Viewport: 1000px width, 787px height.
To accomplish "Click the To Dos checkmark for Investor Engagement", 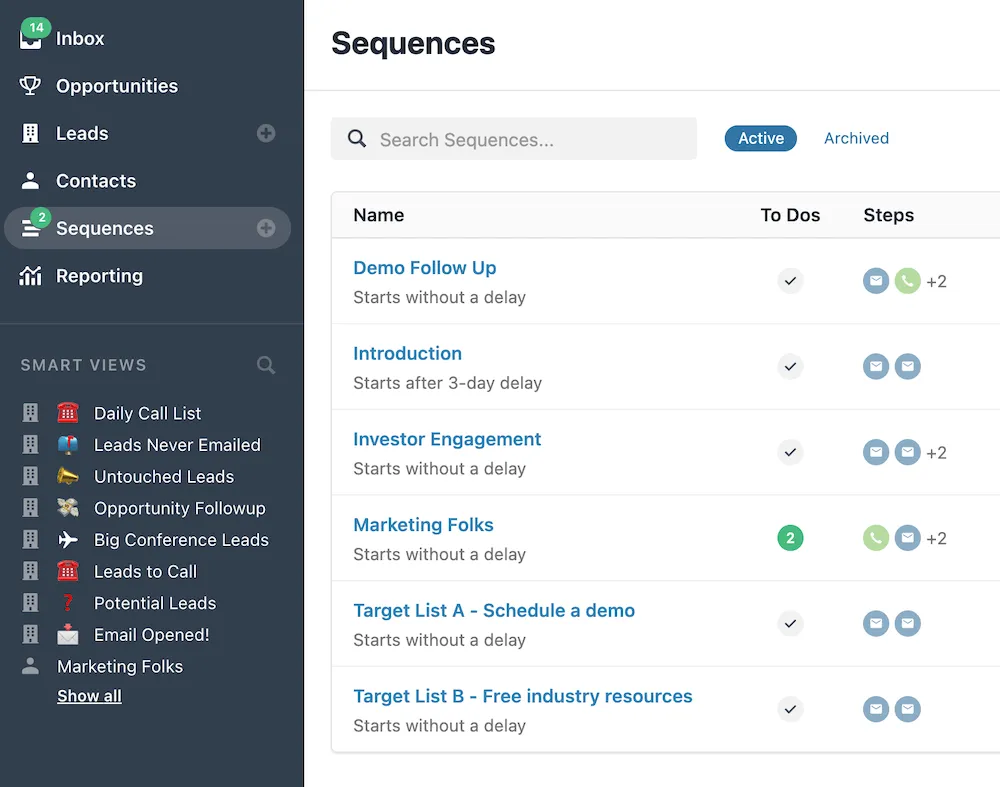I will pyautogui.click(x=790, y=452).
